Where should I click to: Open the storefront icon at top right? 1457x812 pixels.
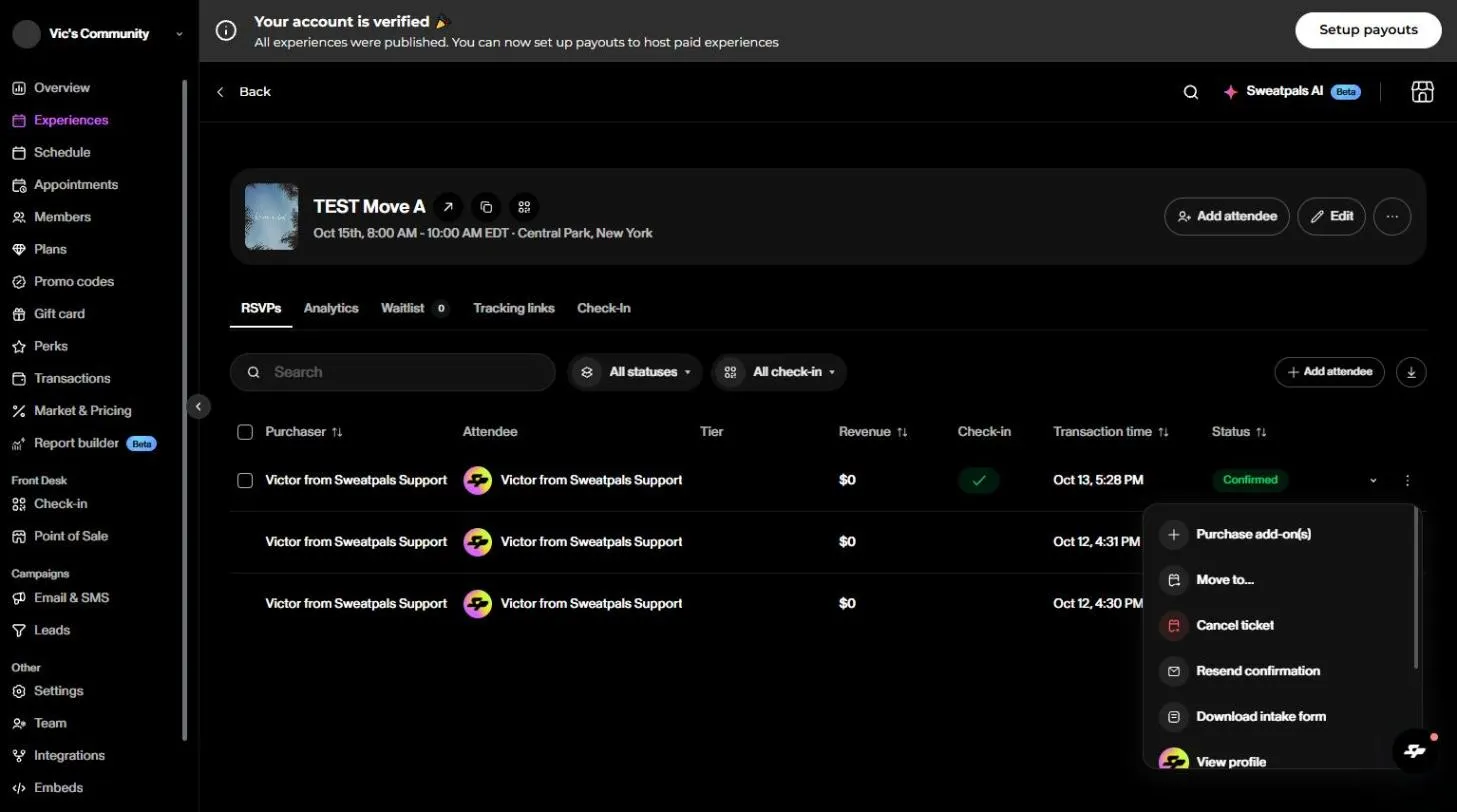(x=1422, y=92)
